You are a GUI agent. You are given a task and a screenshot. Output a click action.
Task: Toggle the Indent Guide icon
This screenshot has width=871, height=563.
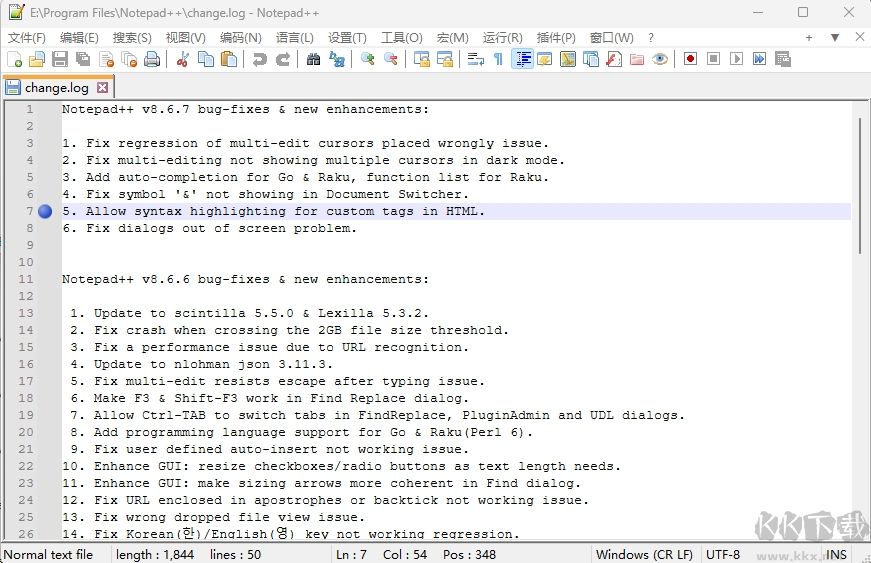(x=522, y=59)
